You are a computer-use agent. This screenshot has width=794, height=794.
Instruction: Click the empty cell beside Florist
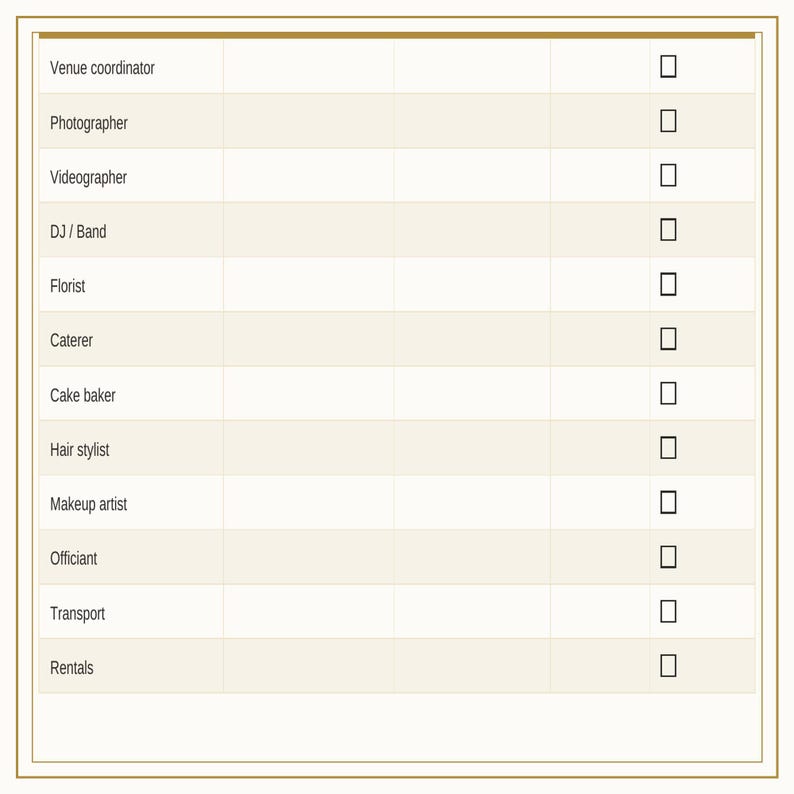[308, 284]
